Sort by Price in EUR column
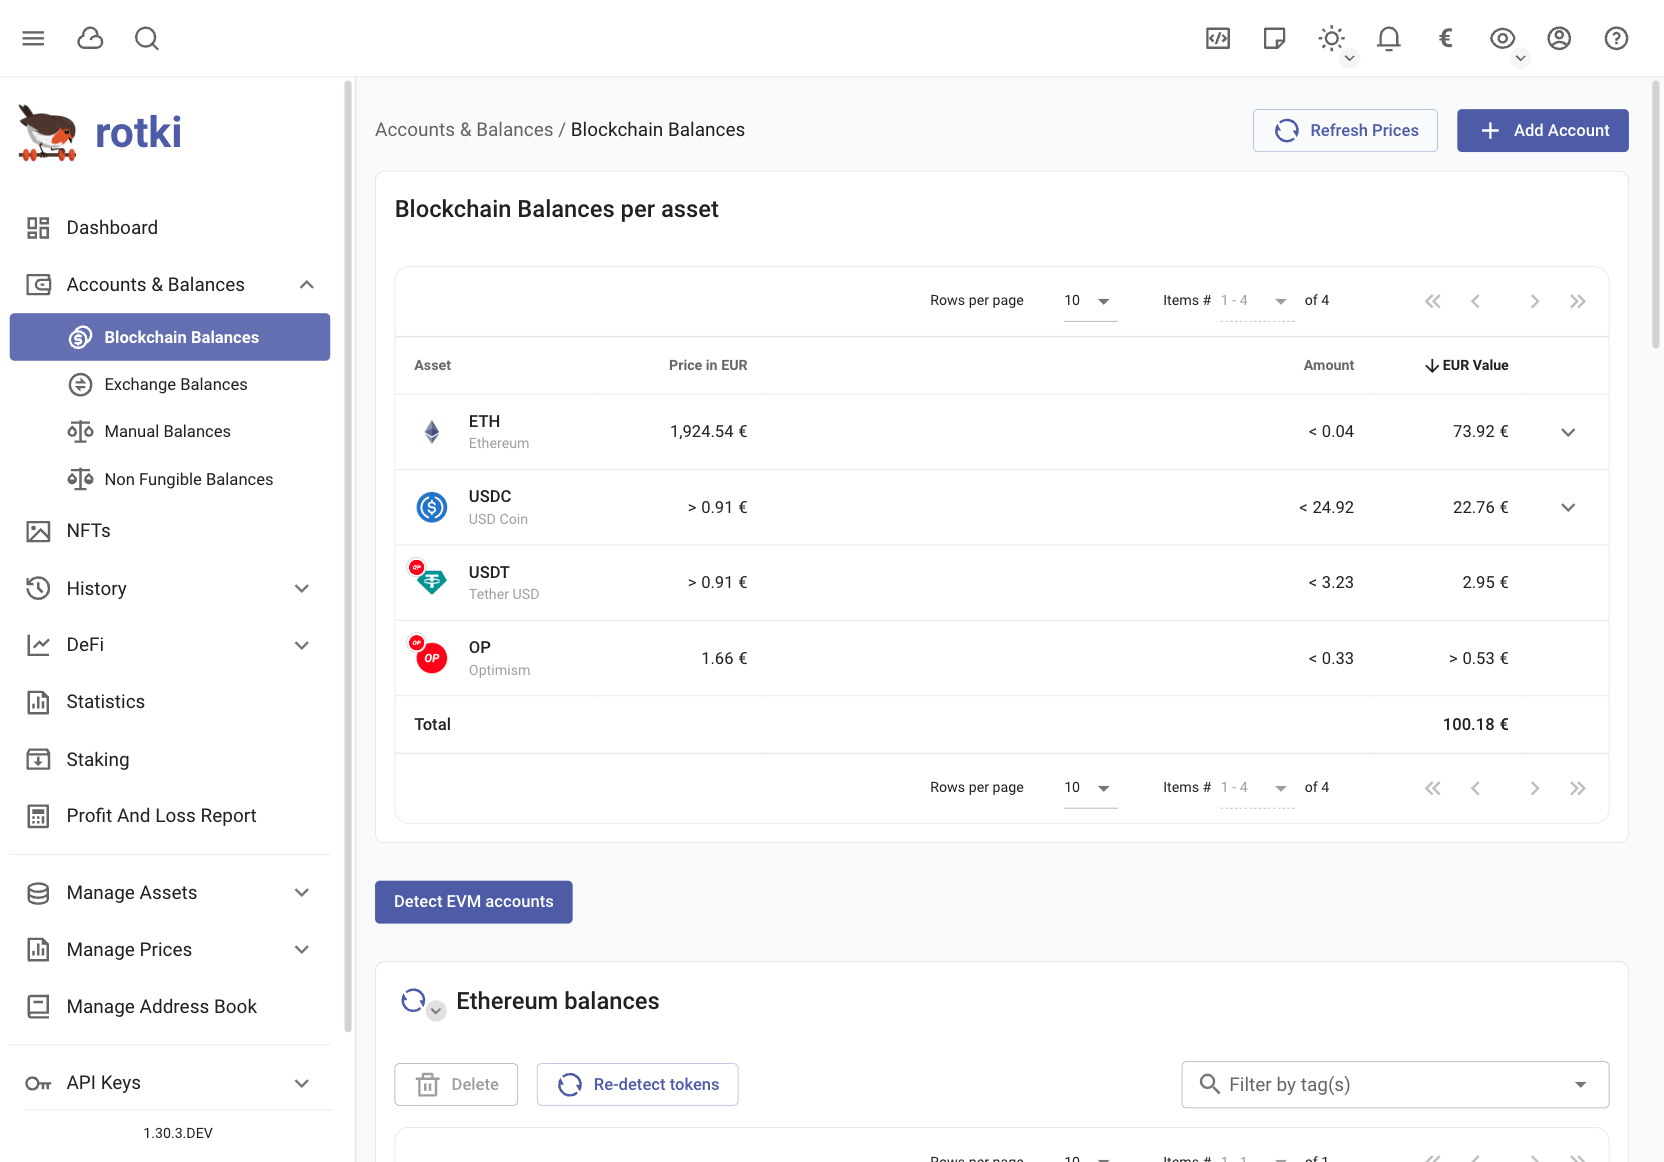Viewport: 1664px width, 1162px height. [708, 365]
